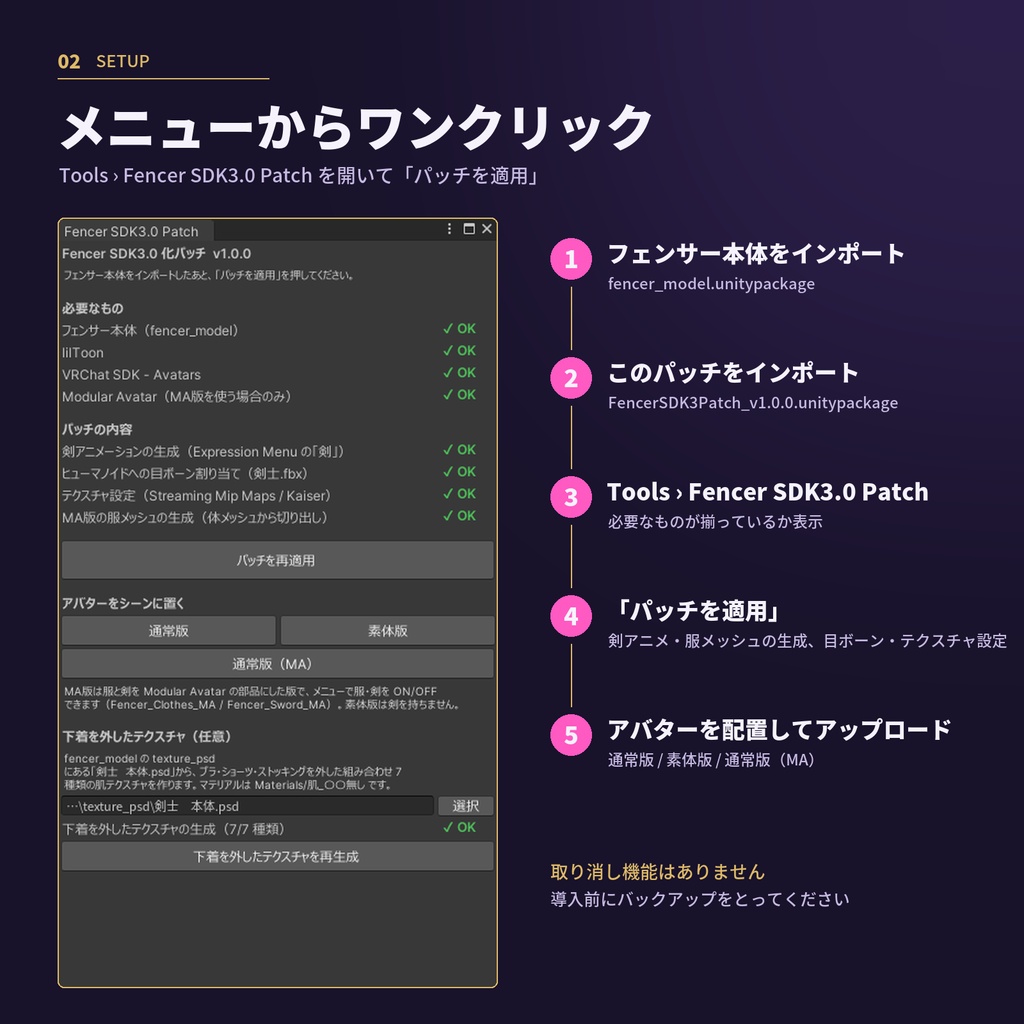The width and height of the screenshot is (1024, 1024).
Task: Click OK status beside テクスチャ設定
Action: tap(460, 494)
